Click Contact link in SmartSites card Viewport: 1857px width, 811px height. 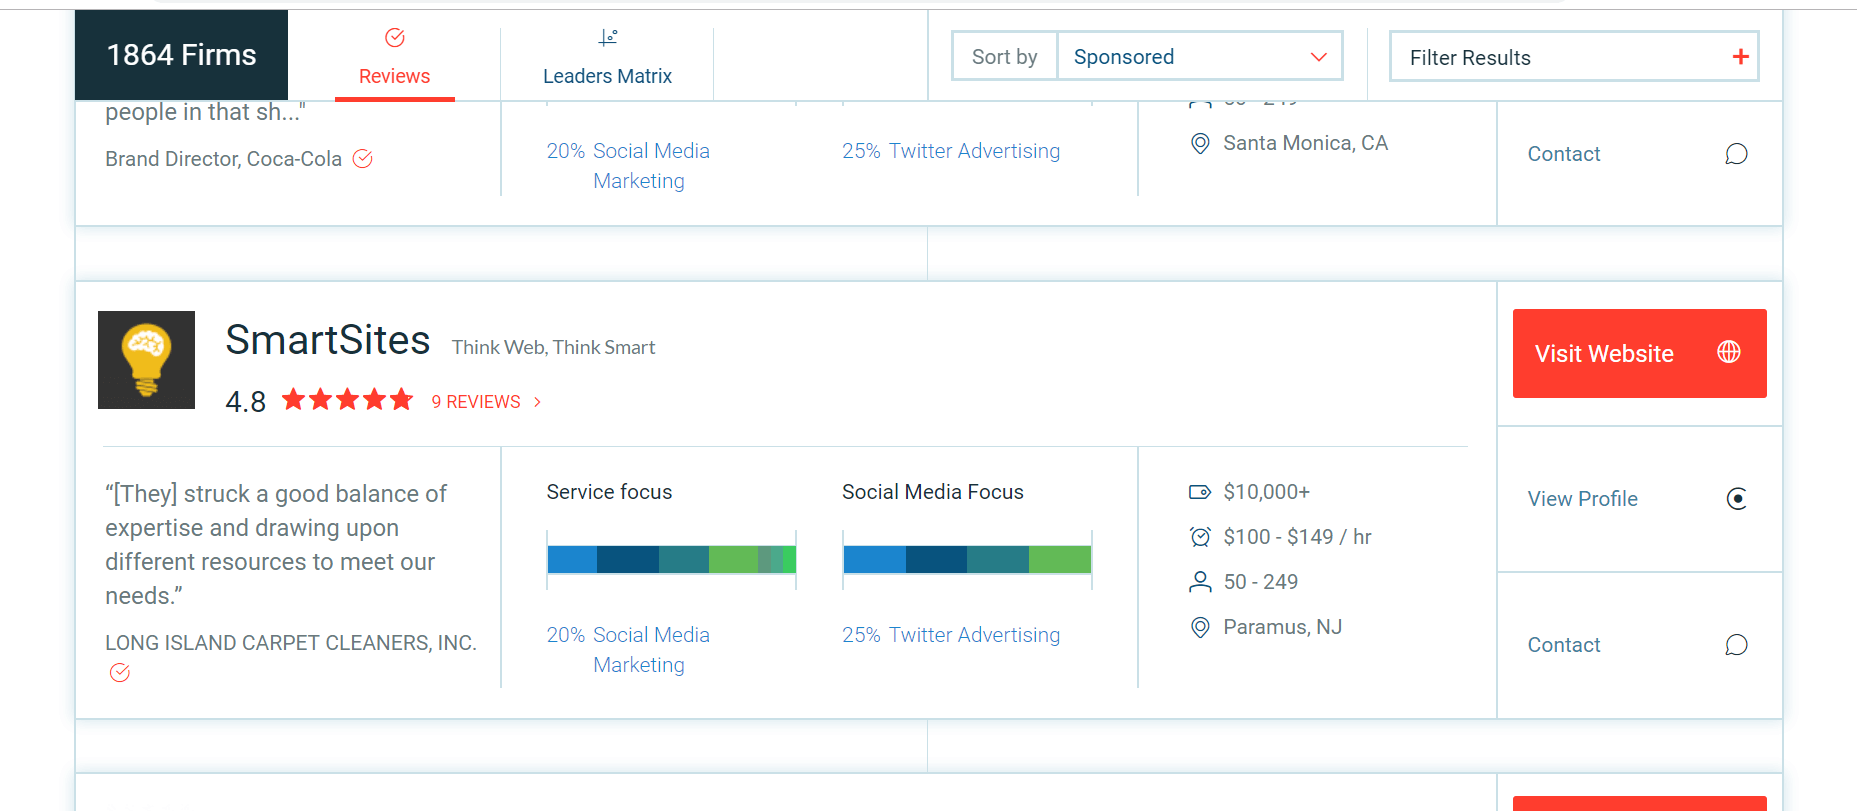[1564, 645]
